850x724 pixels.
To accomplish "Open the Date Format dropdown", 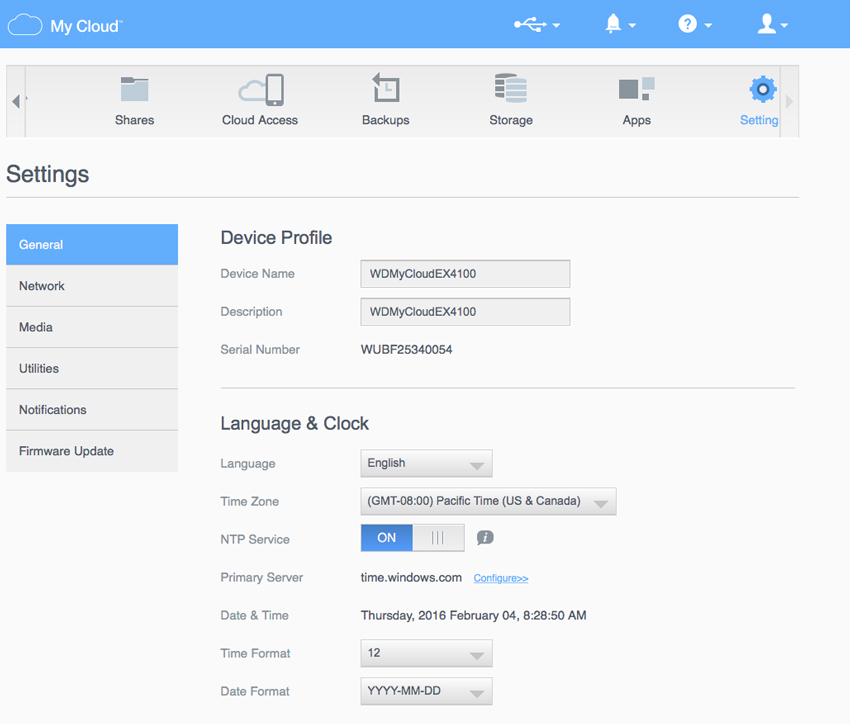I will (427, 691).
